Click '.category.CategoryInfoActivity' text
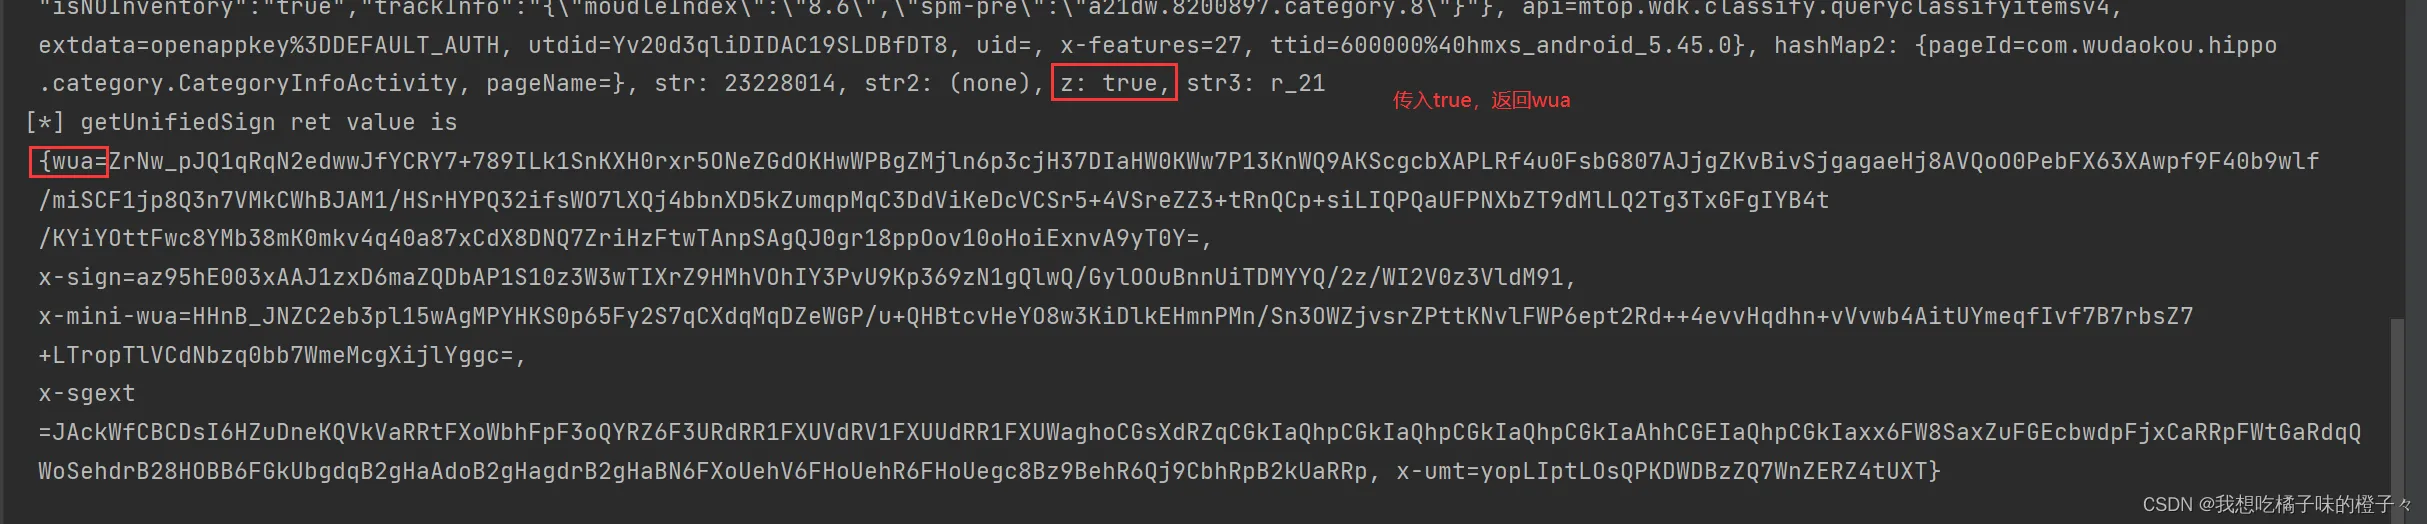Image resolution: width=2427 pixels, height=524 pixels. tap(248, 83)
